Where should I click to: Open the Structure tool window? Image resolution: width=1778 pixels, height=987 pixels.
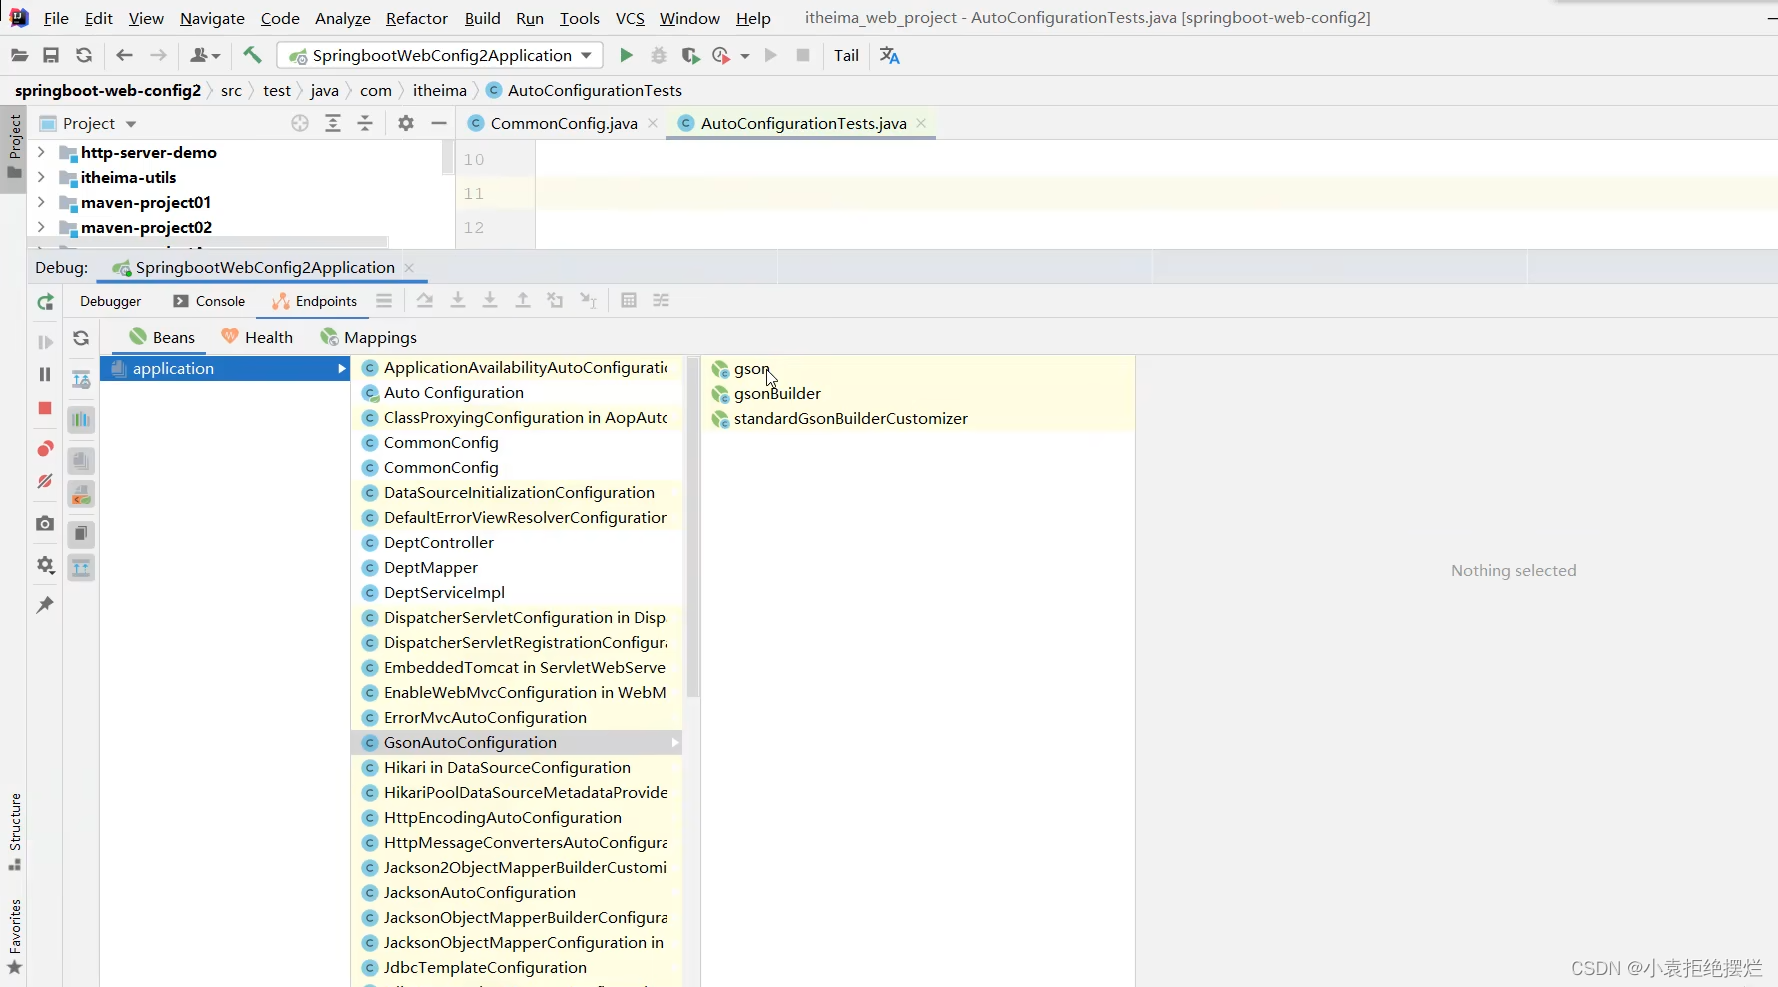[15, 830]
